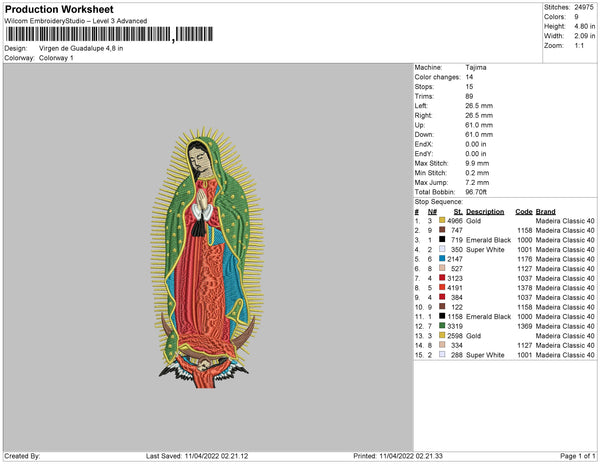Click the 'Last Saved: 11/04/2022 02.21.12' footer
Screen dimensions: 600x464
(197, 456)
